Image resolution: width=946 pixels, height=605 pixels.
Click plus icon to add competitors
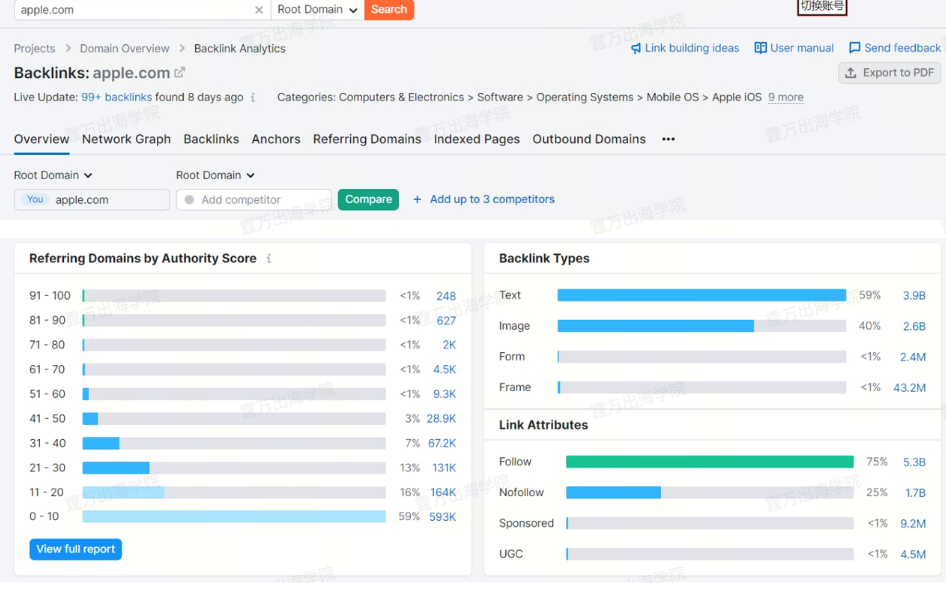point(418,199)
